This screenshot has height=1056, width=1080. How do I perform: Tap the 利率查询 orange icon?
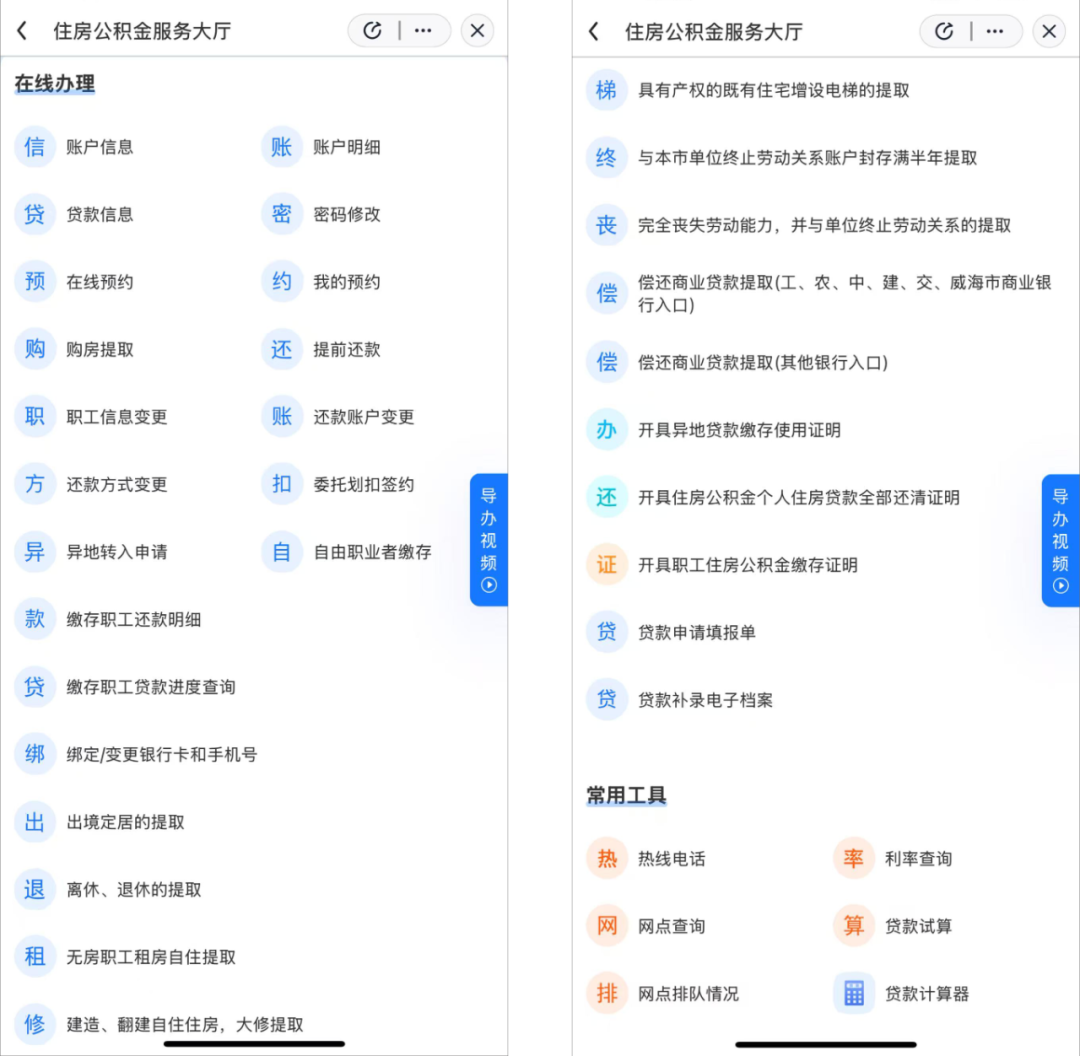point(853,858)
